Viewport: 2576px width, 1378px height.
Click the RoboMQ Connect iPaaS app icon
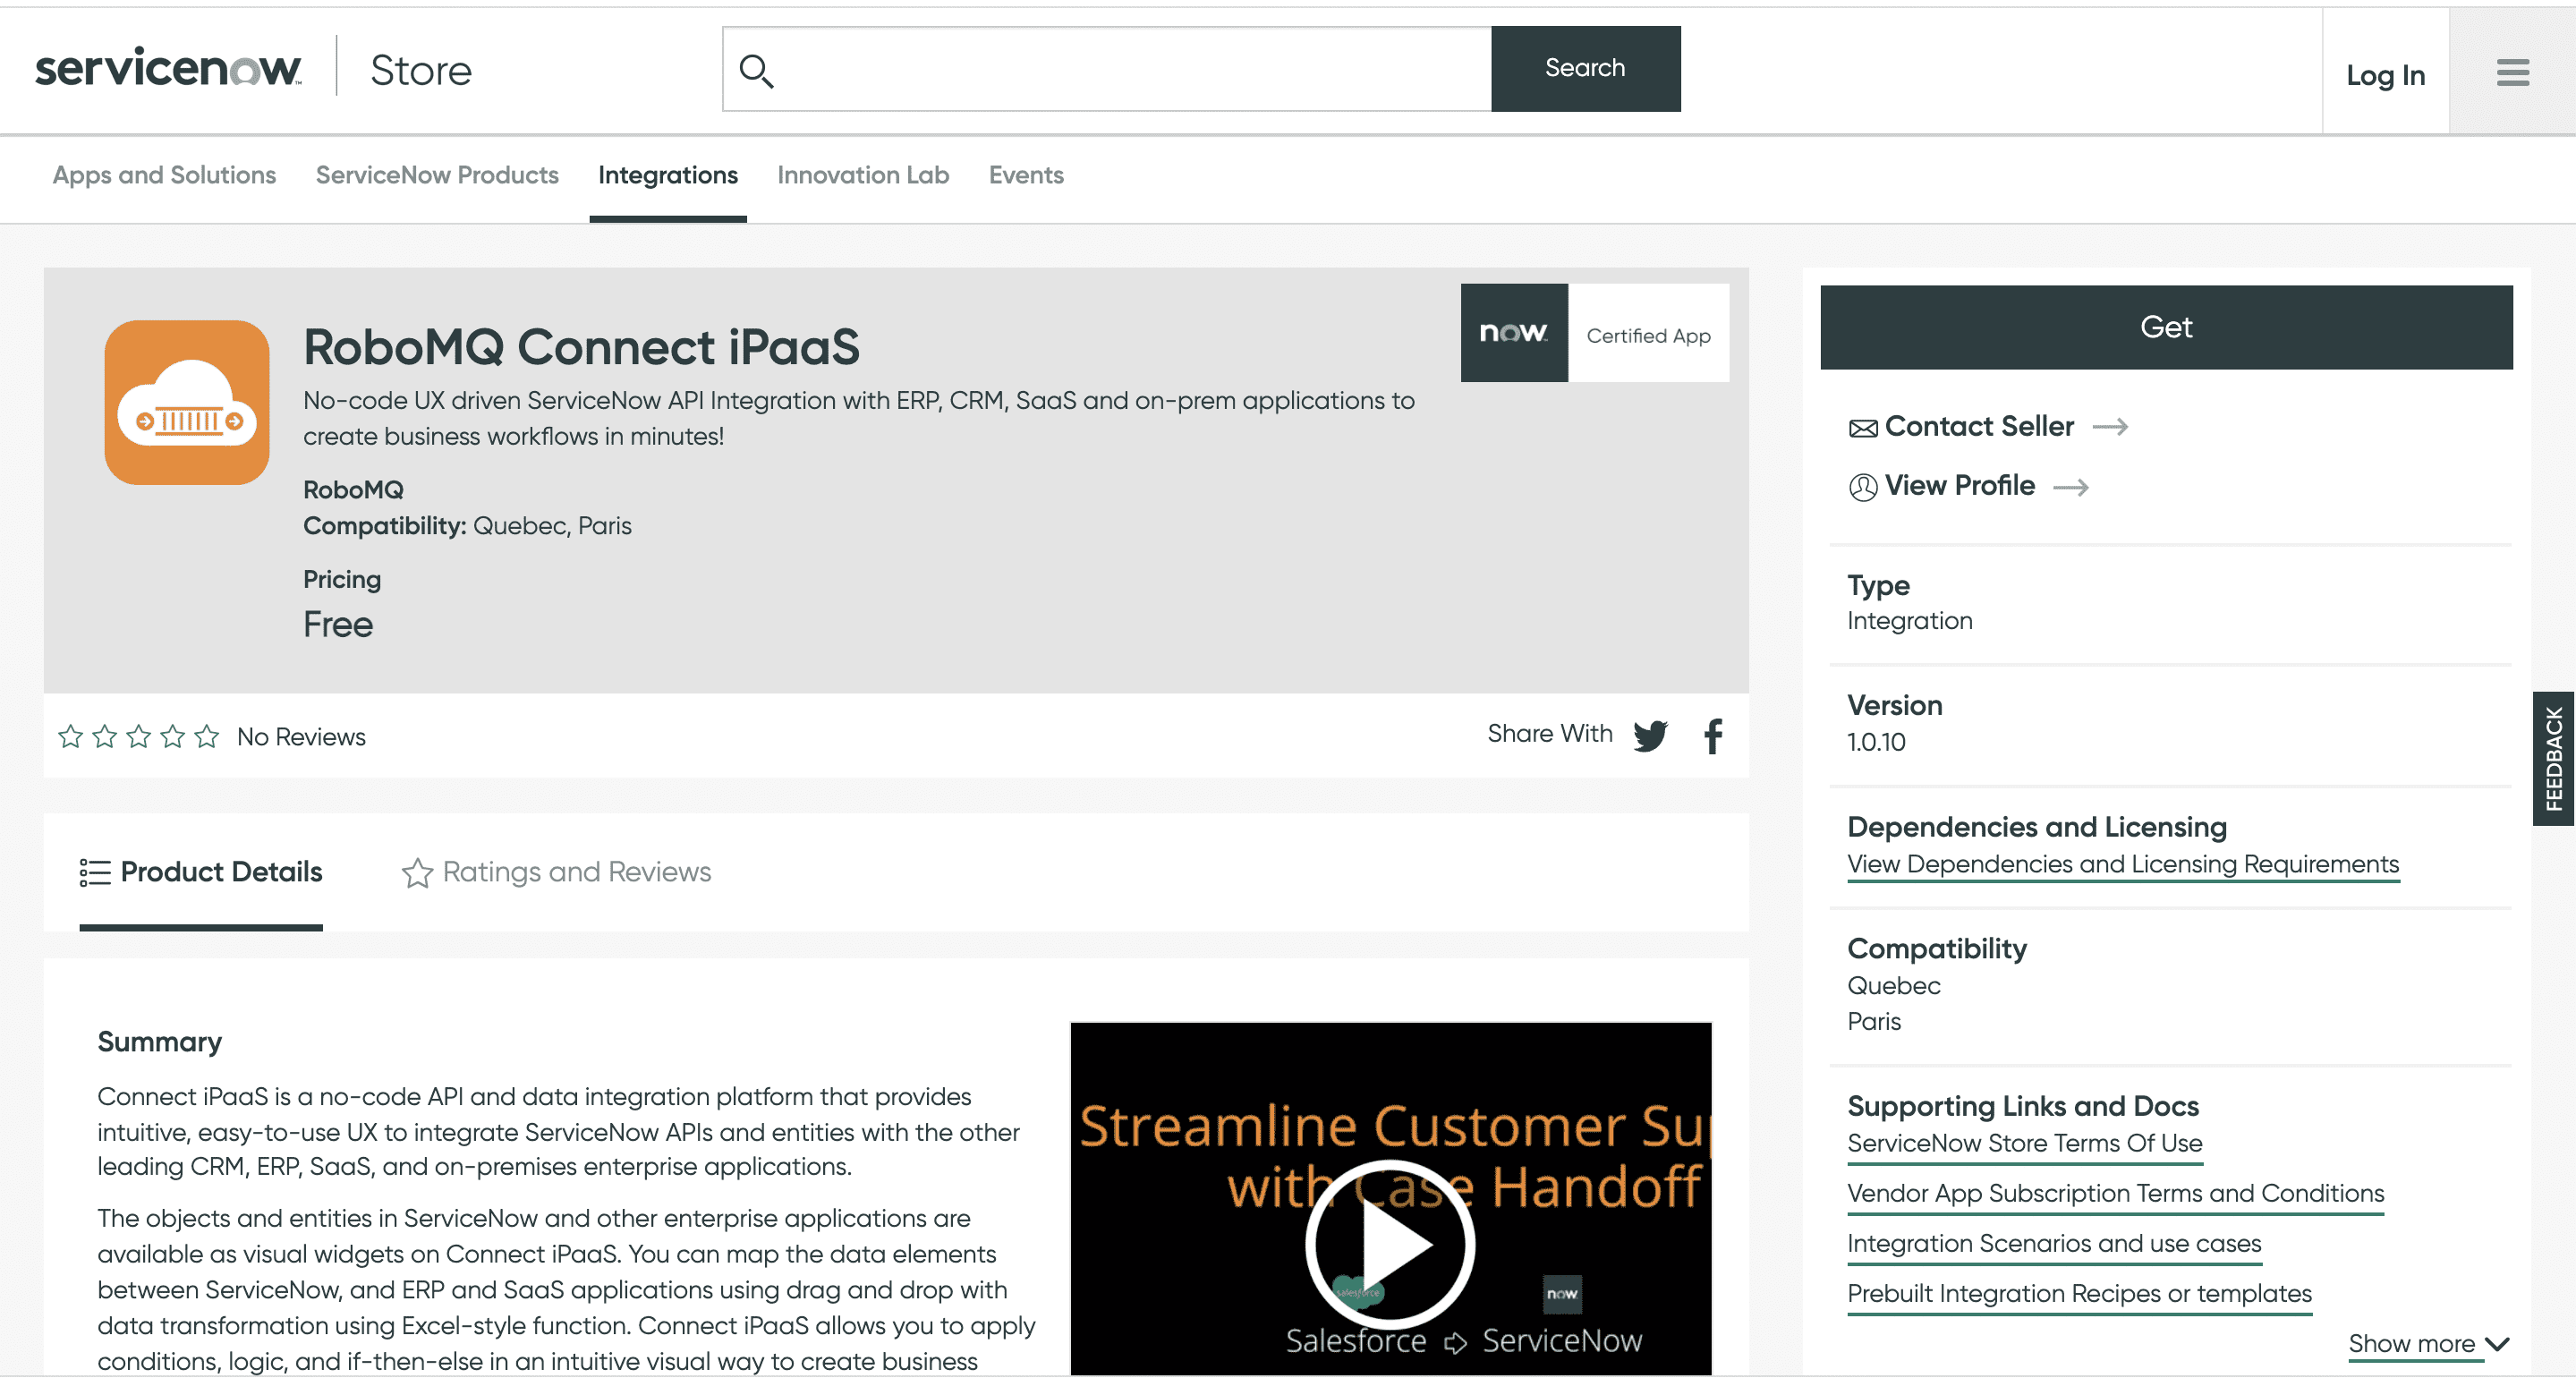pos(187,402)
